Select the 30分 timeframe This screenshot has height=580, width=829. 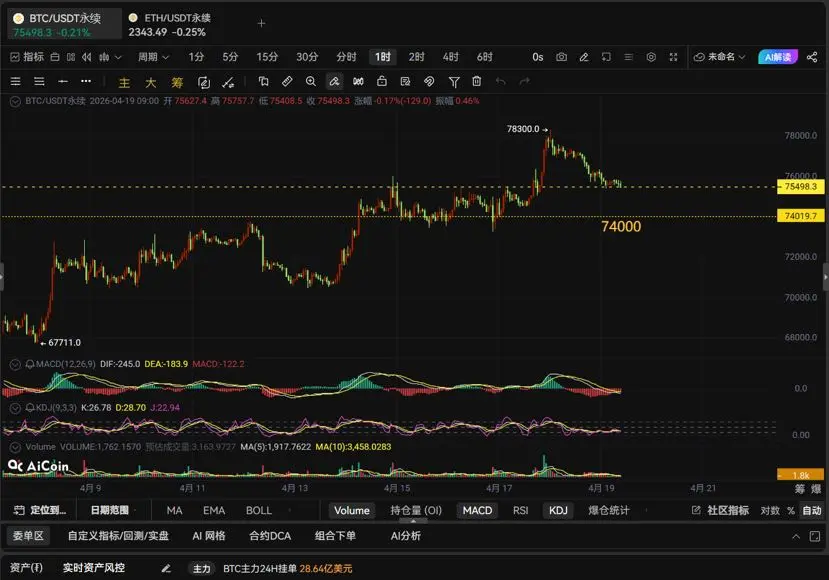coord(307,57)
